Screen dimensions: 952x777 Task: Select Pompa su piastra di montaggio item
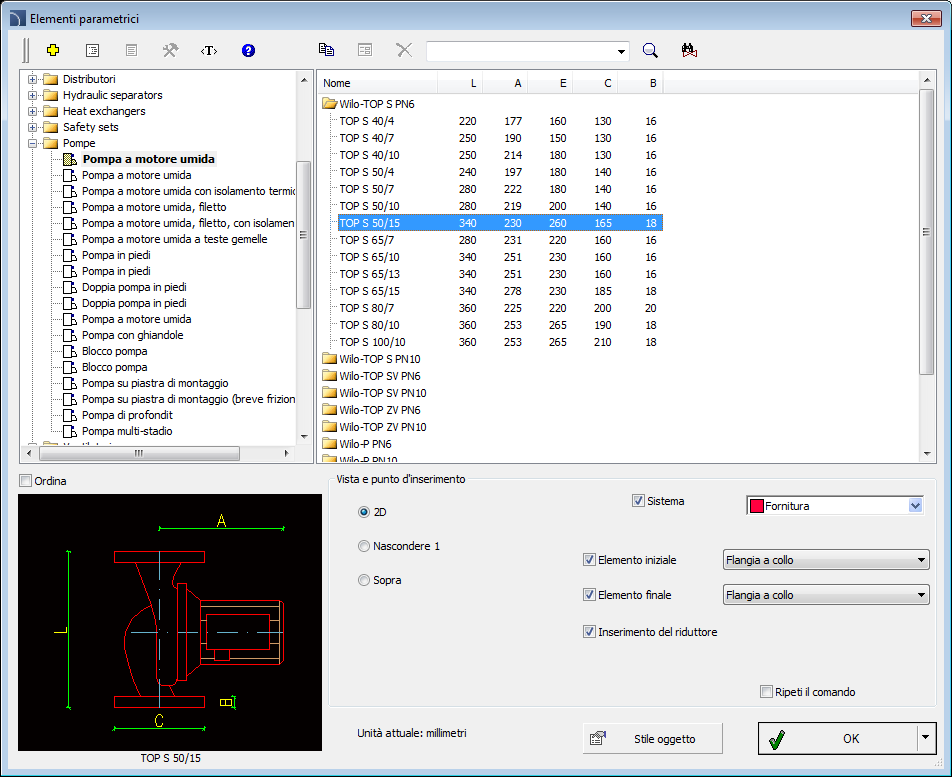(x=155, y=383)
